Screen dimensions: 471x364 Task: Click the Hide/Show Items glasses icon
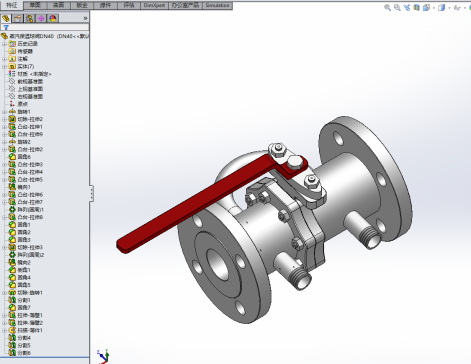[457, 7]
